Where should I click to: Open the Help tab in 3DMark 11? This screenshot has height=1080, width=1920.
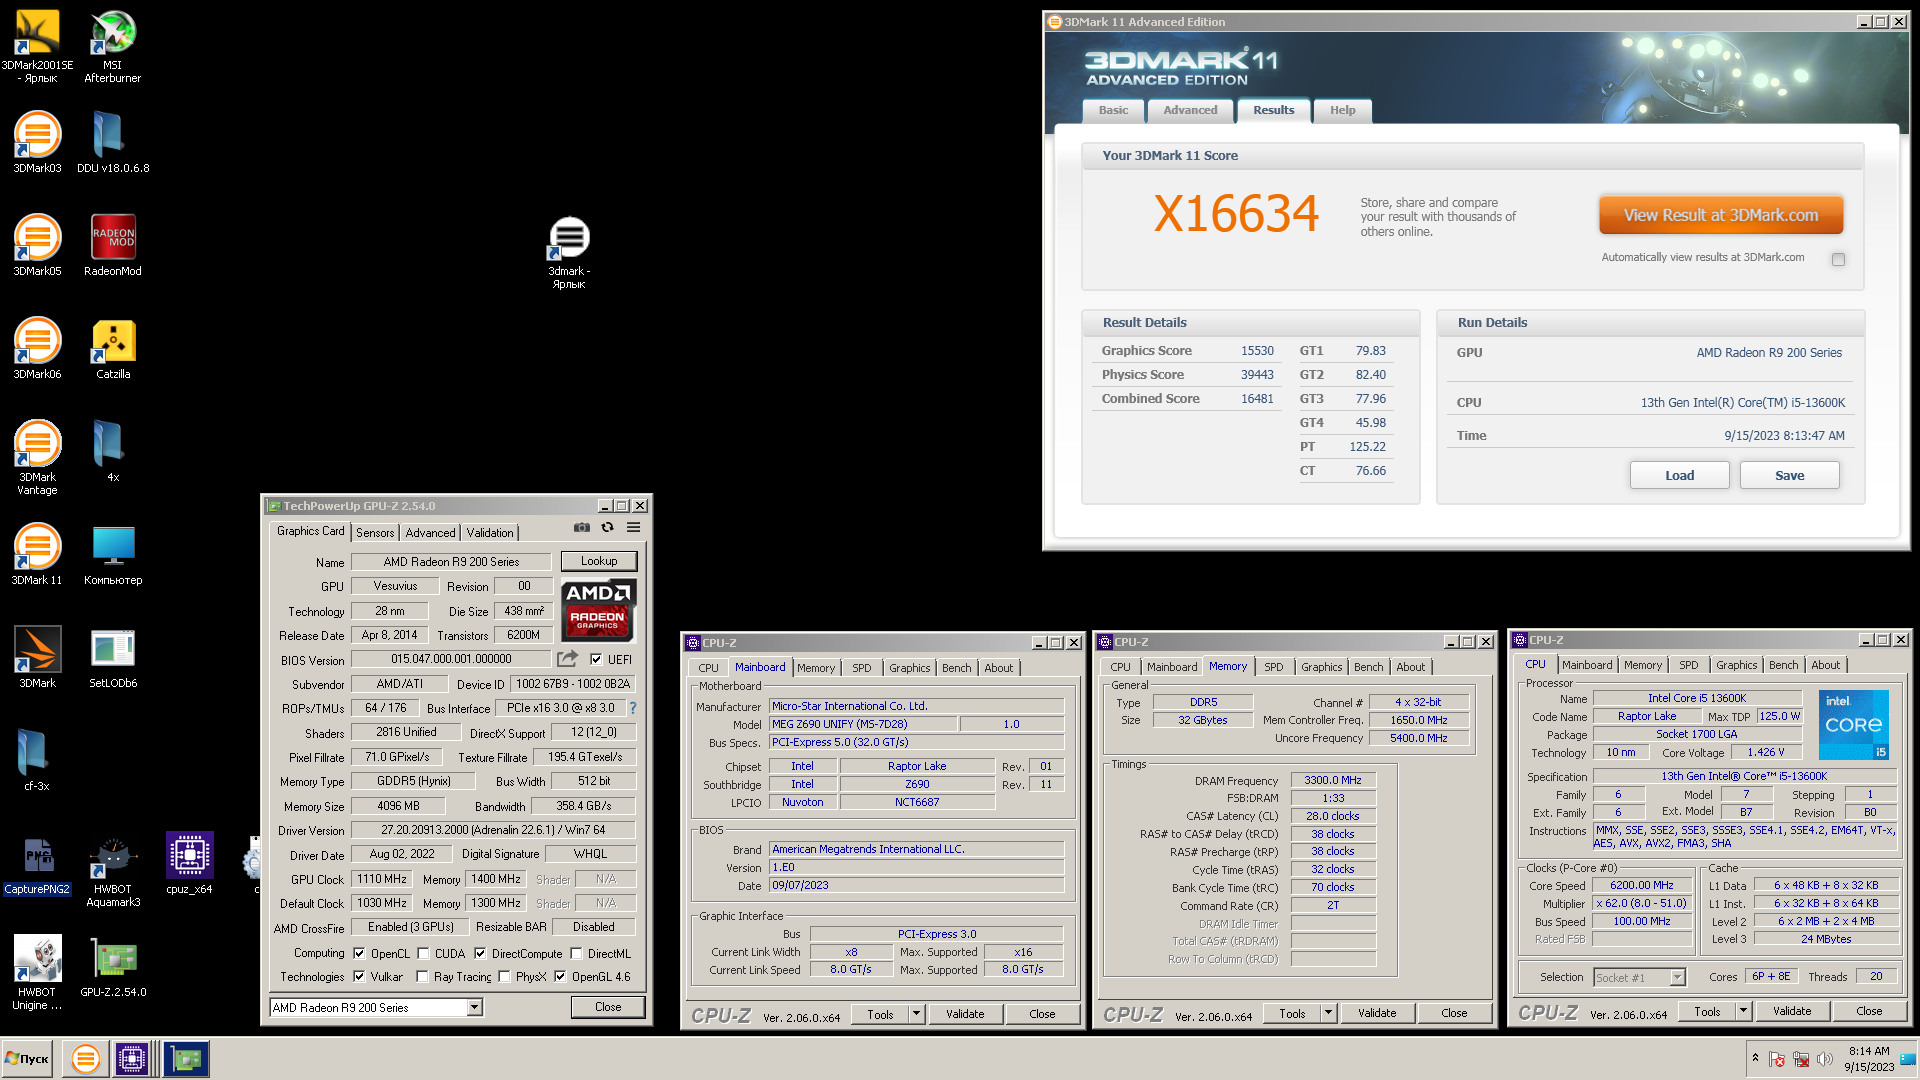click(x=1342, y=110)
